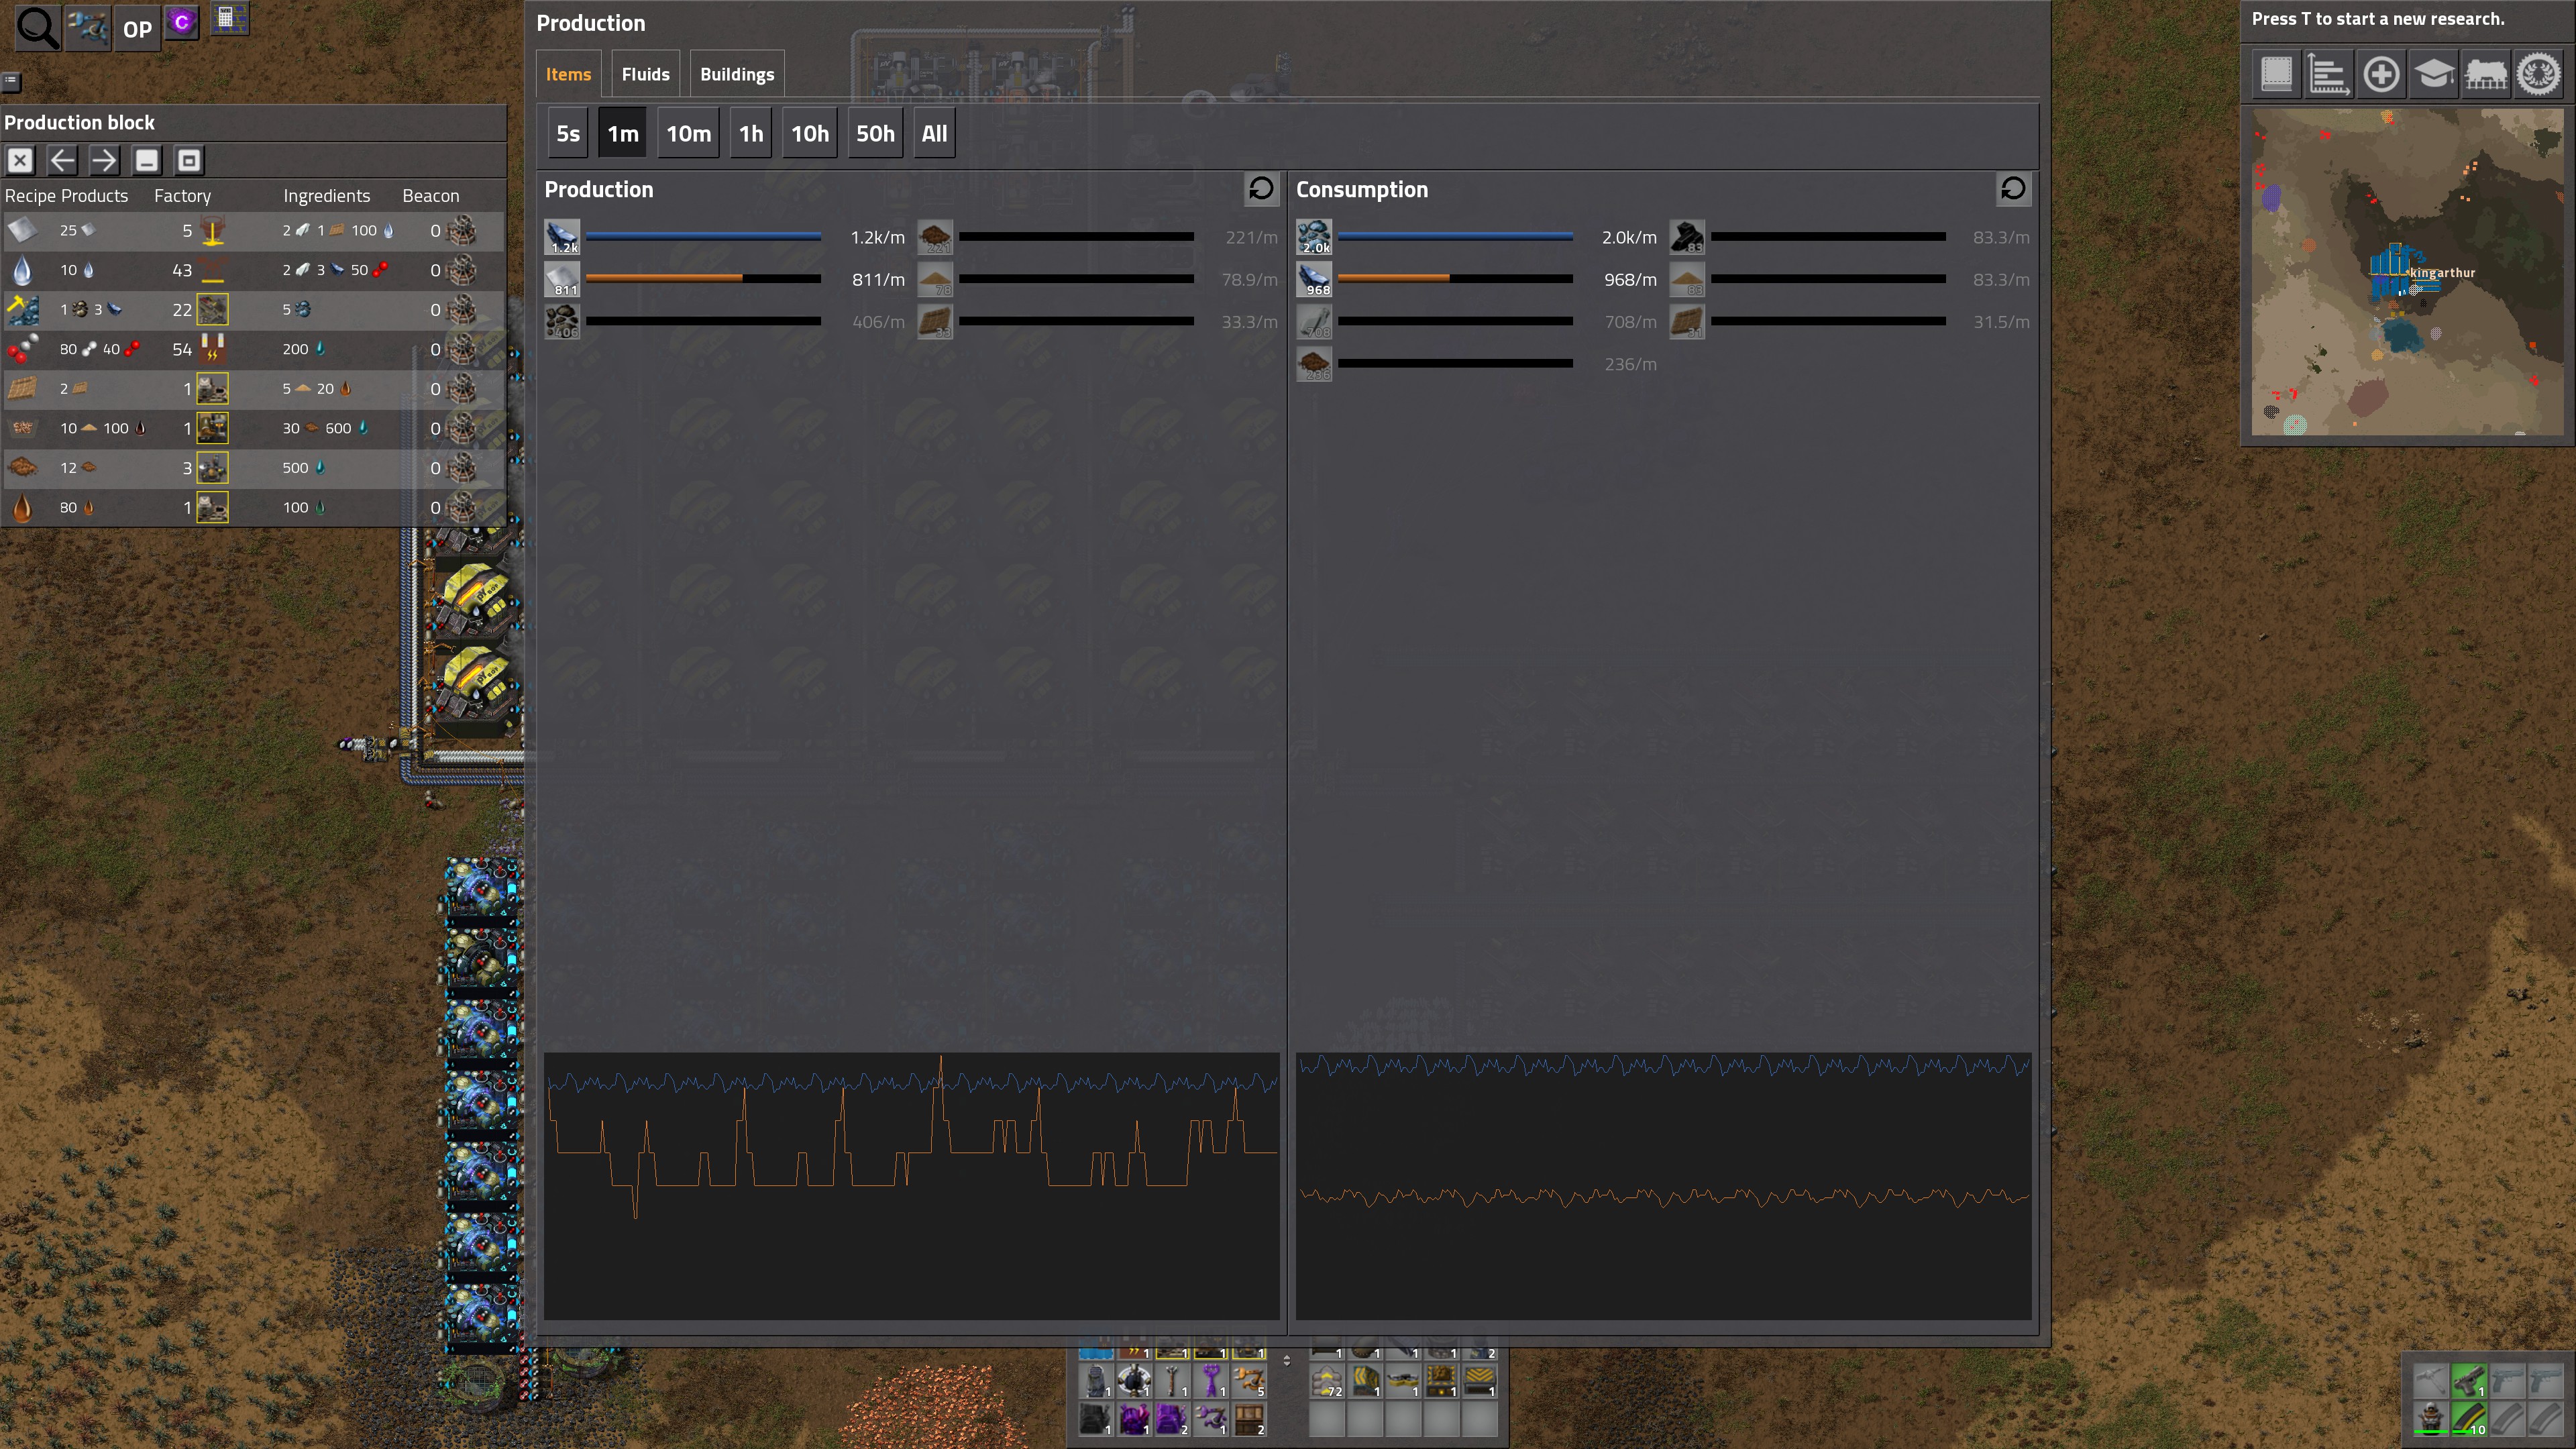The width and height of the screenshot is (2576, 1449).
Task: Click the minimap near kingarthur
Action: tap(2407, 272)
